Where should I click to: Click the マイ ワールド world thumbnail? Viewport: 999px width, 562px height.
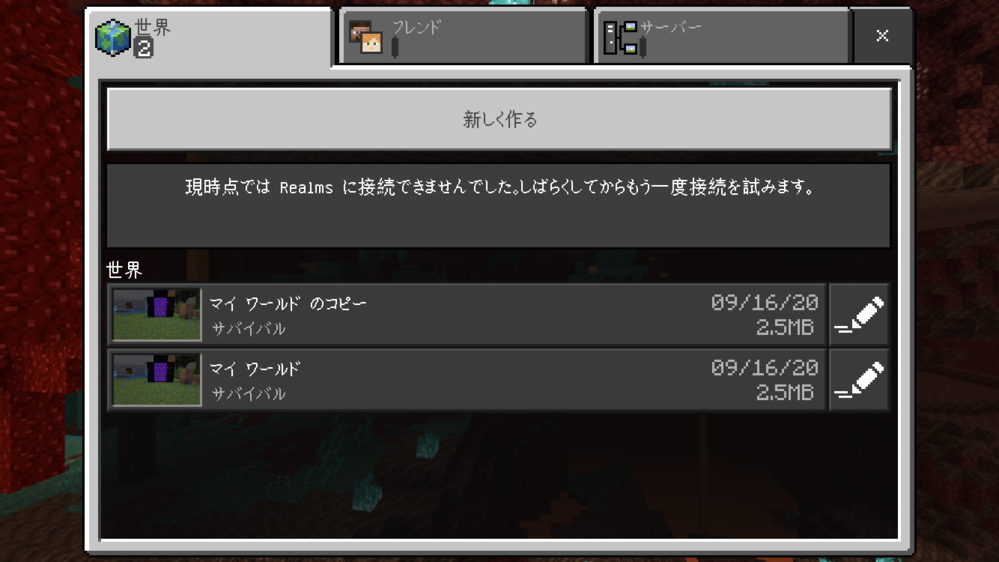coord(157,380)
